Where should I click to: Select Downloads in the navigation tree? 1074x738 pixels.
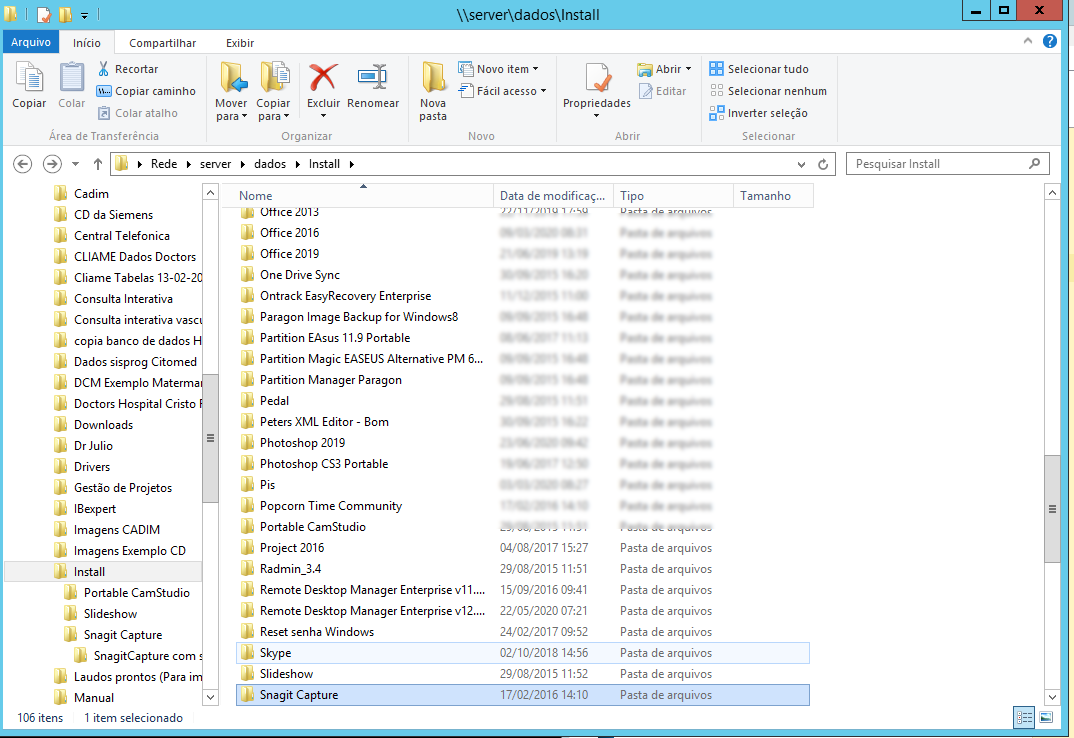[x=103, y=424]
